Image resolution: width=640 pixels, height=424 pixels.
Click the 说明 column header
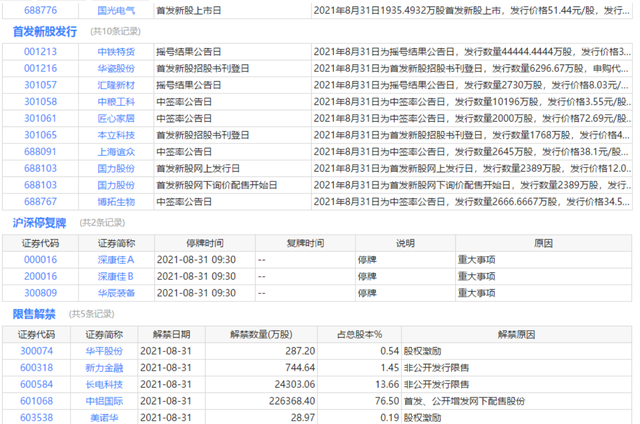[x=405, y=243]
